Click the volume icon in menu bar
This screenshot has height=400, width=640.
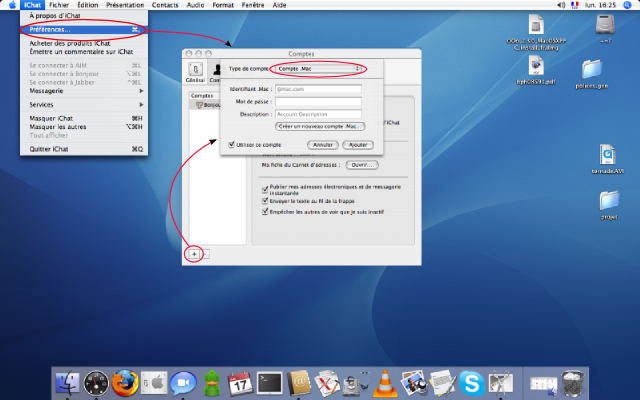(561, 5)
